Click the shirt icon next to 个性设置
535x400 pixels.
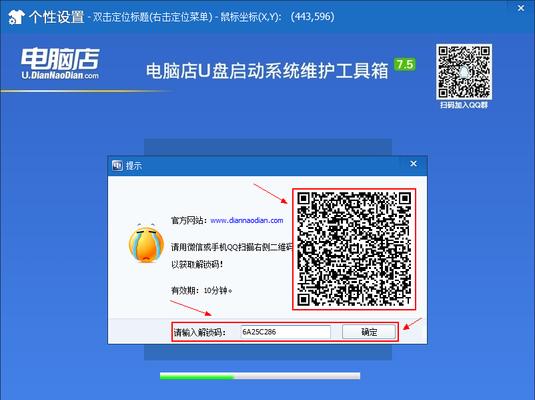point(16,17)
